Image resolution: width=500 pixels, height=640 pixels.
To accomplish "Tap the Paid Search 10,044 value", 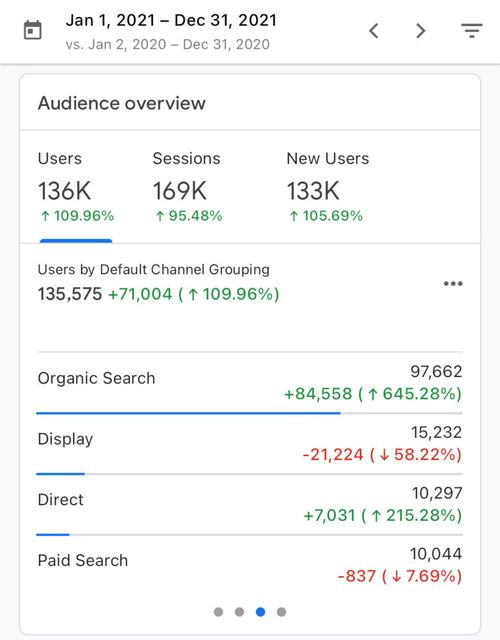I will 436,554.
